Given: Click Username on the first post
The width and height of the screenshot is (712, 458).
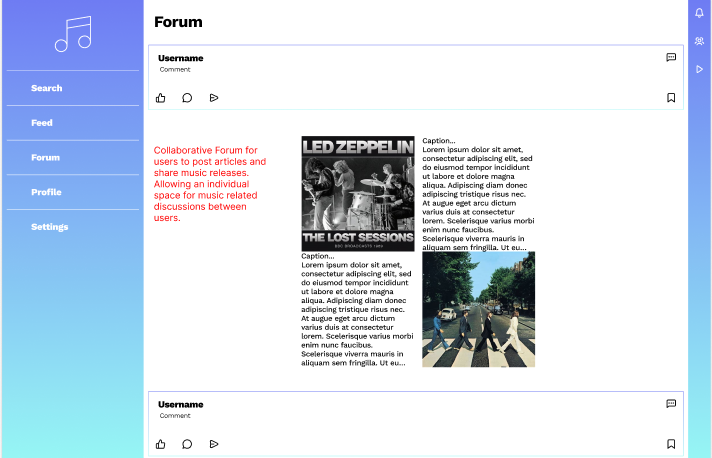Looking at the screenshot, I should click(x=181, y=58).
